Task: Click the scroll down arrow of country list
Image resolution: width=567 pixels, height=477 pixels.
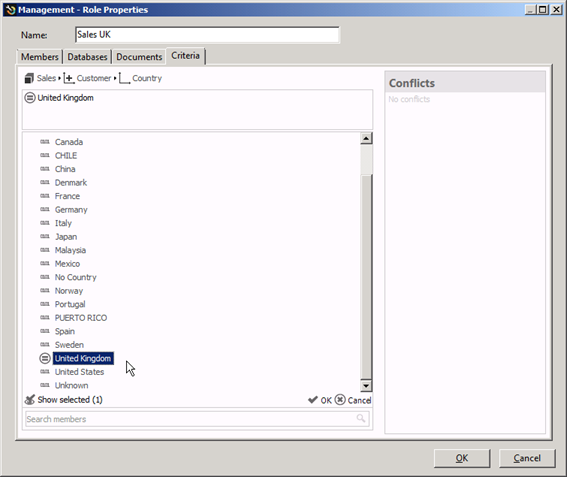Action: 366,386
